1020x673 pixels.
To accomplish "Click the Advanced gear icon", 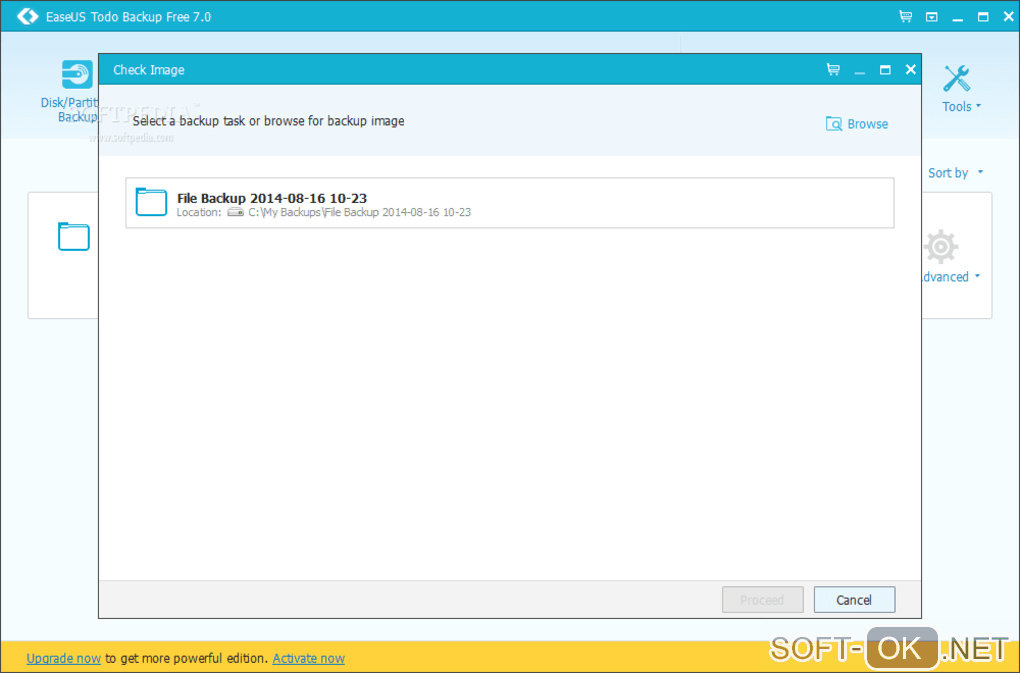I will pyautogui.click(x=941, y=246).
